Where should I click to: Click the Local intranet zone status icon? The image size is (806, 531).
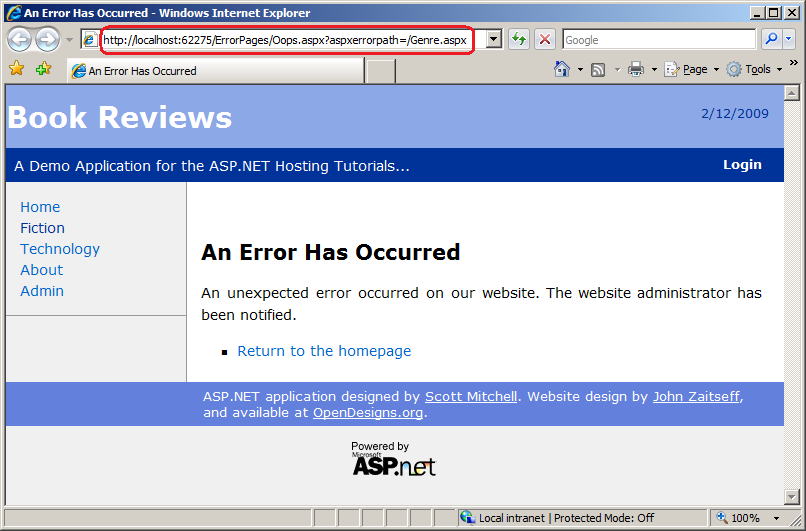pos(467,517)
